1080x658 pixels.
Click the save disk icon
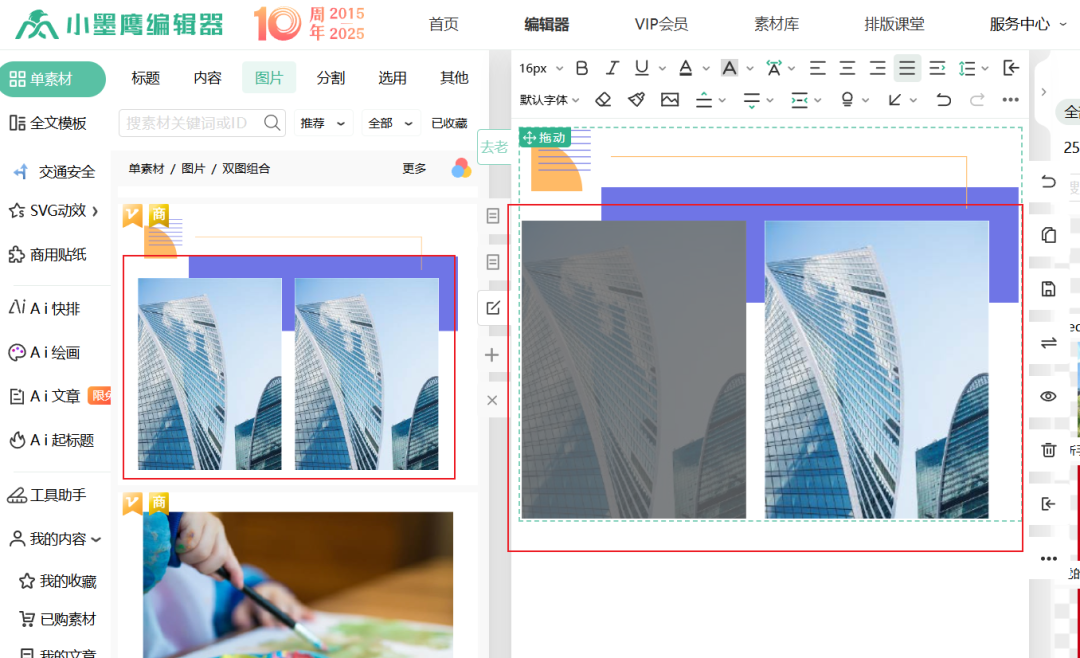coord(1048,289)
